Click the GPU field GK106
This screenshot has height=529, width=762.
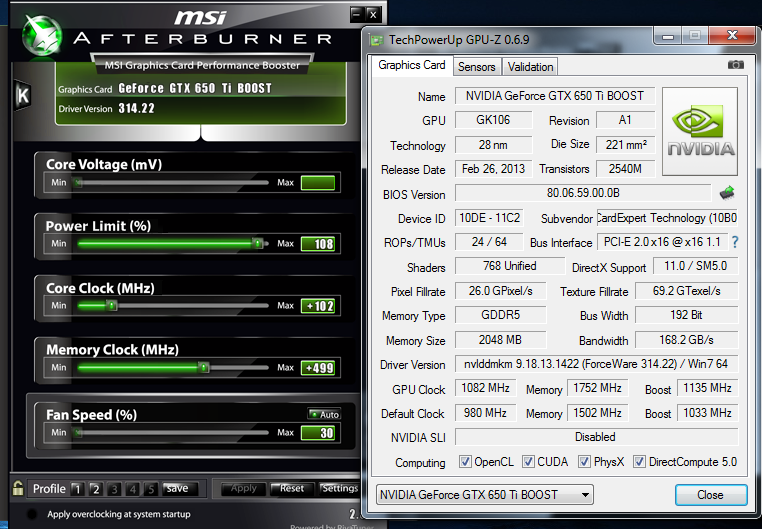(x=493, y=120)
